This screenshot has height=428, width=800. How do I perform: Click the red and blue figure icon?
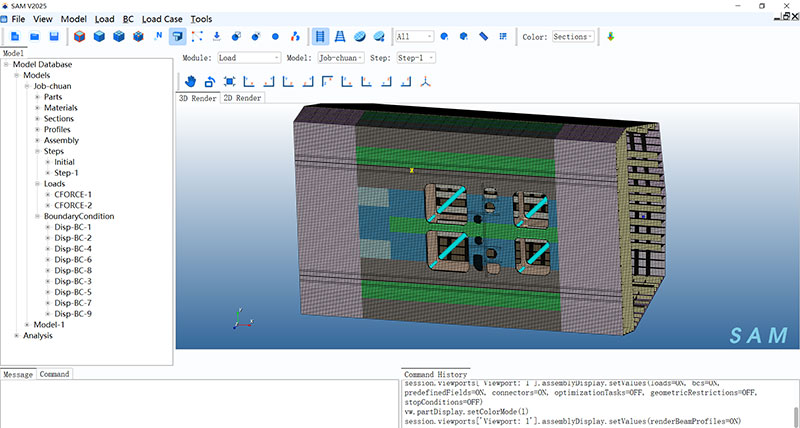coord(295,37)
